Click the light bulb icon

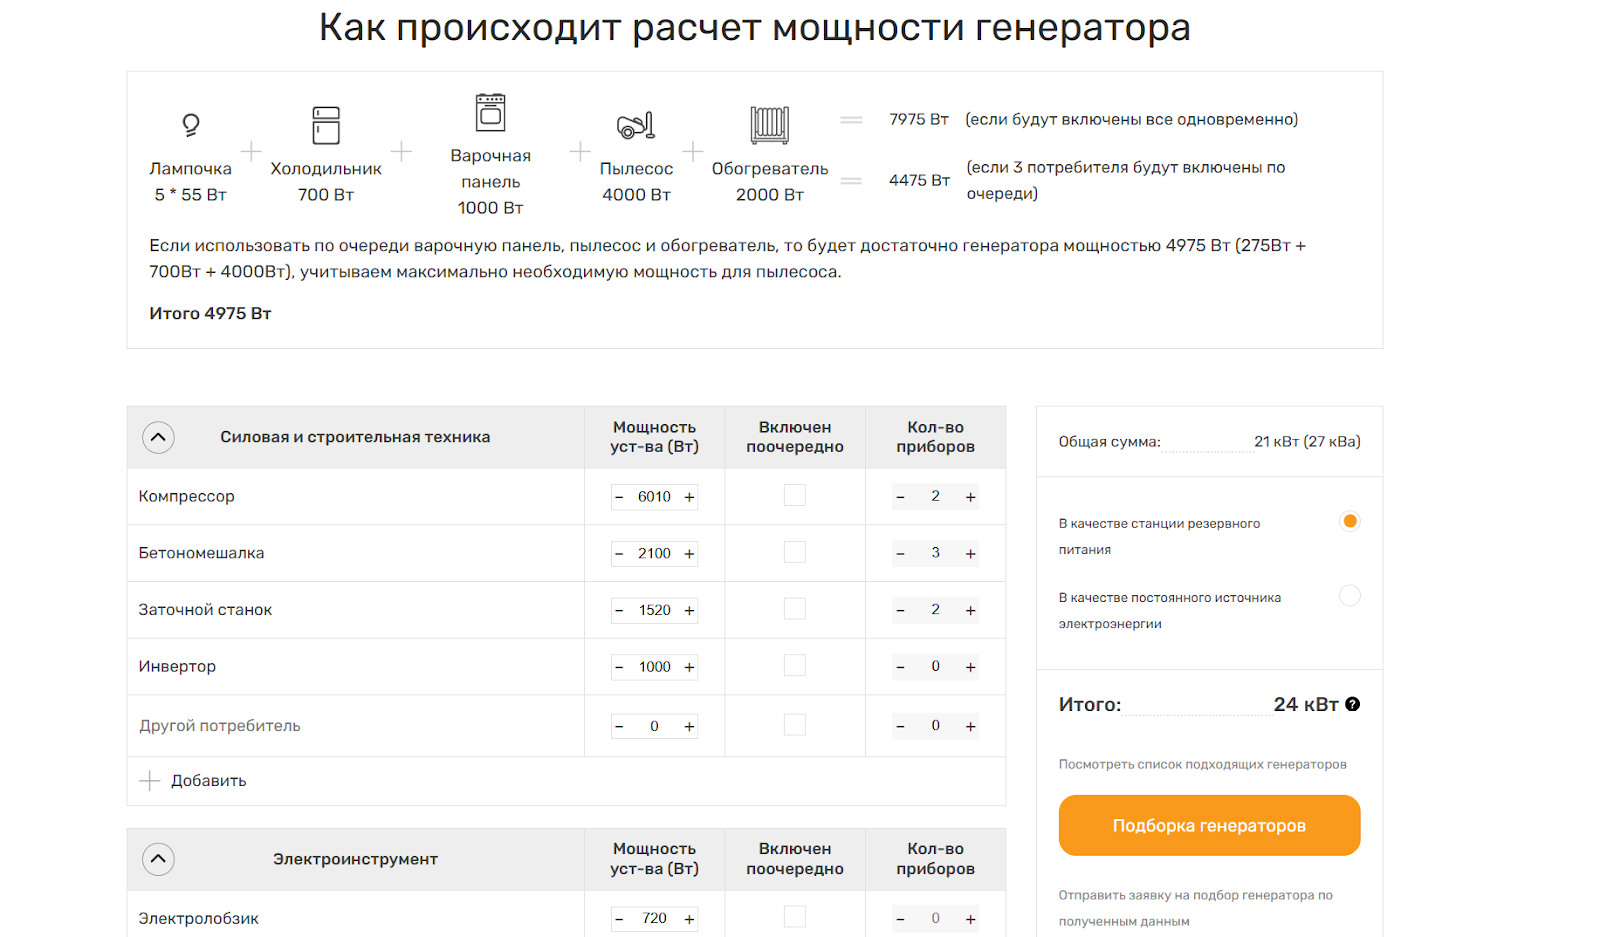(190, 125)
